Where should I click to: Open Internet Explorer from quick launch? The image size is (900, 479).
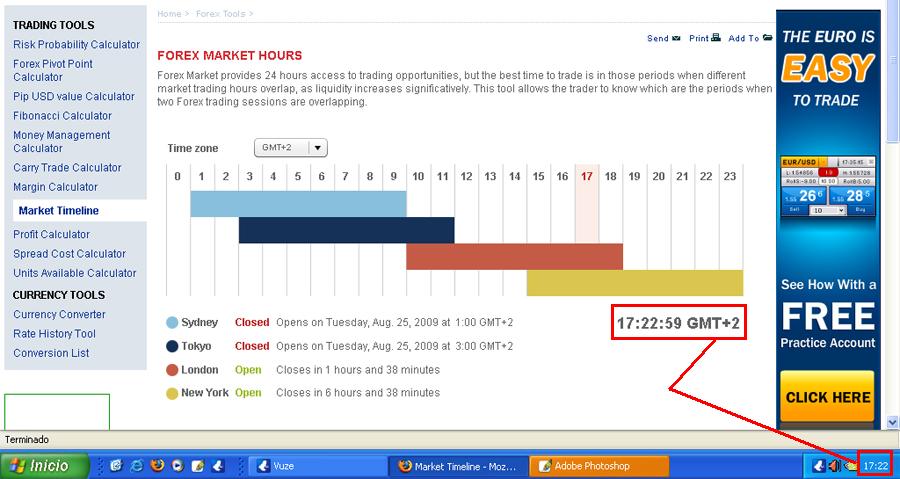[x=136, y=466]
